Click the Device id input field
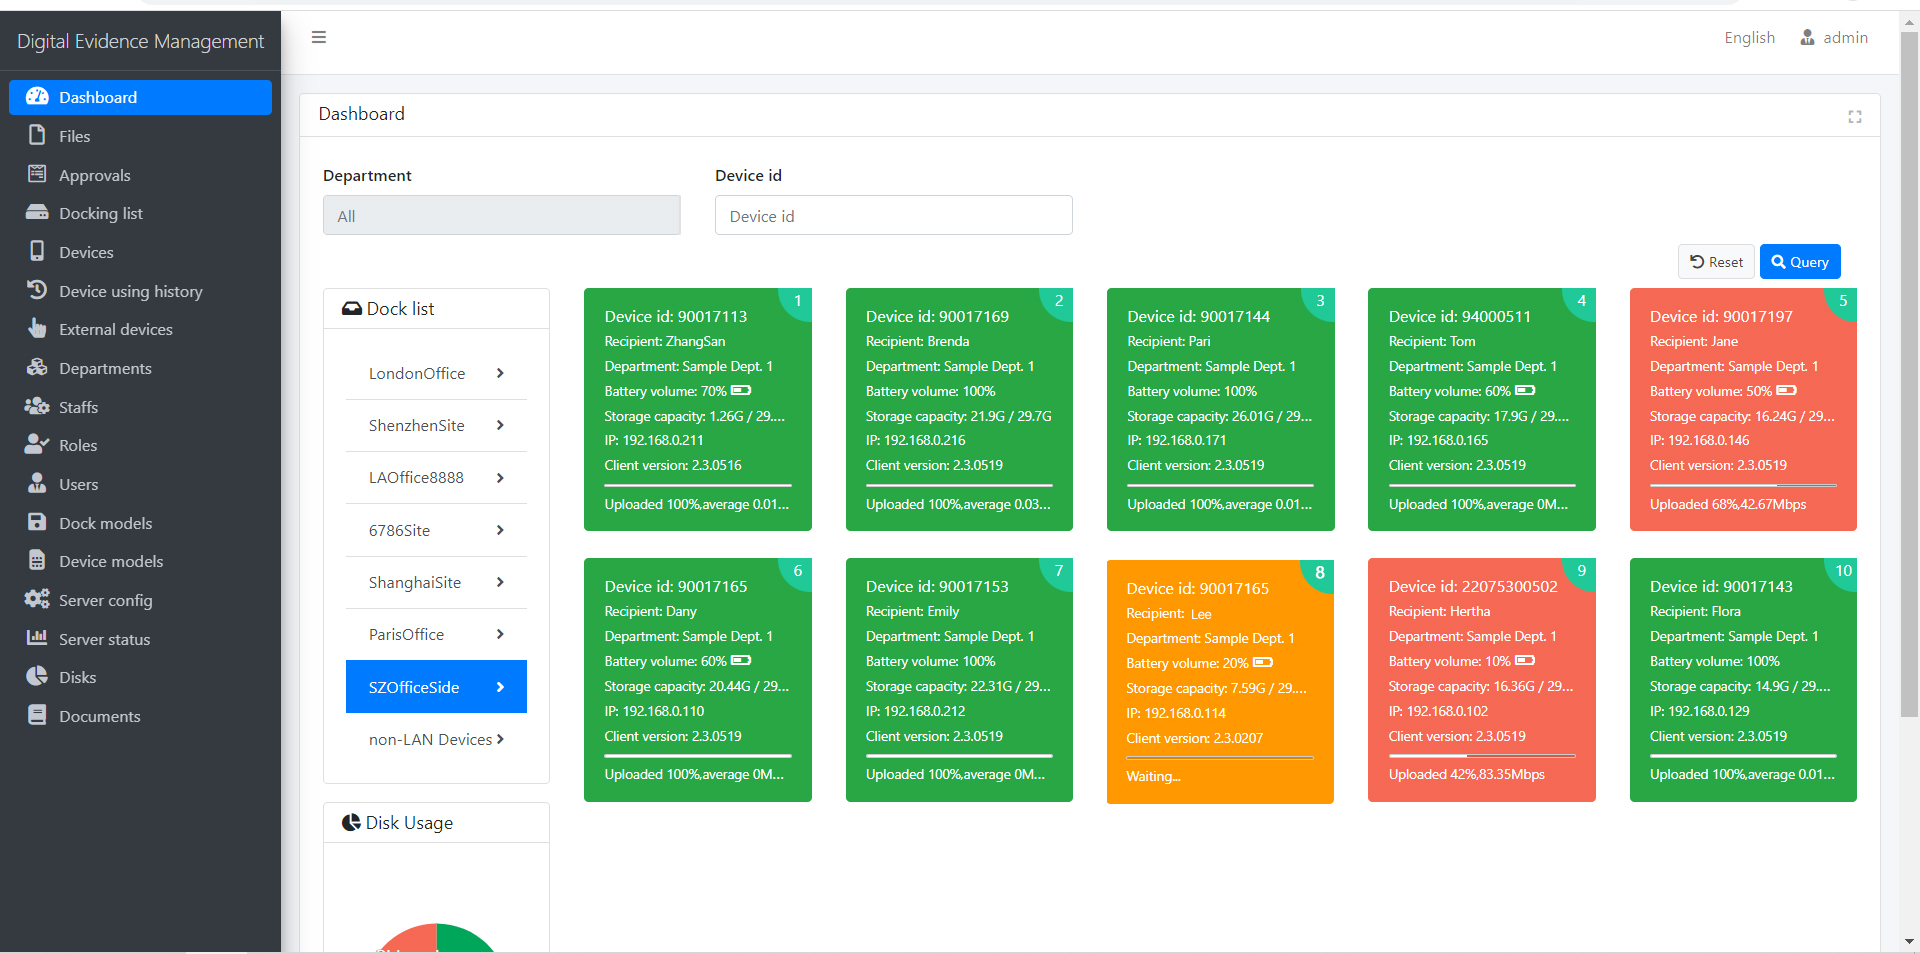Viewport: 1920px width, 954px height. [x=893, y=216]
